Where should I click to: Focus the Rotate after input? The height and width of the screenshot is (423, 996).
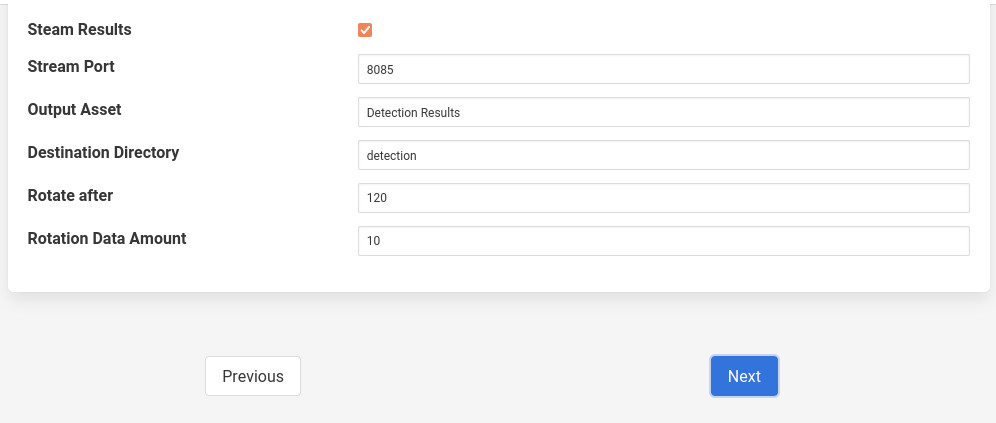[x=663, y=198]
